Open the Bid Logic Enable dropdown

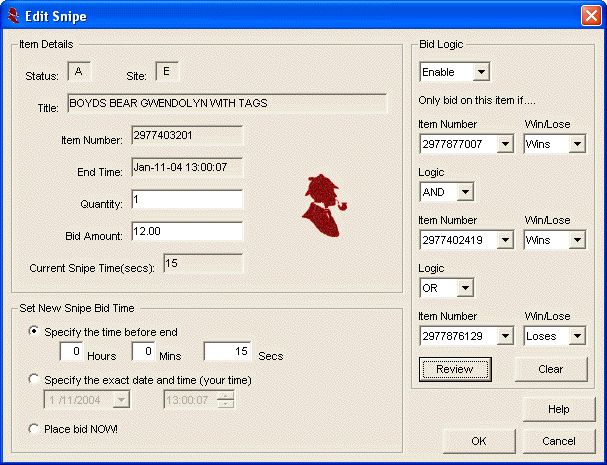[481, 72]
